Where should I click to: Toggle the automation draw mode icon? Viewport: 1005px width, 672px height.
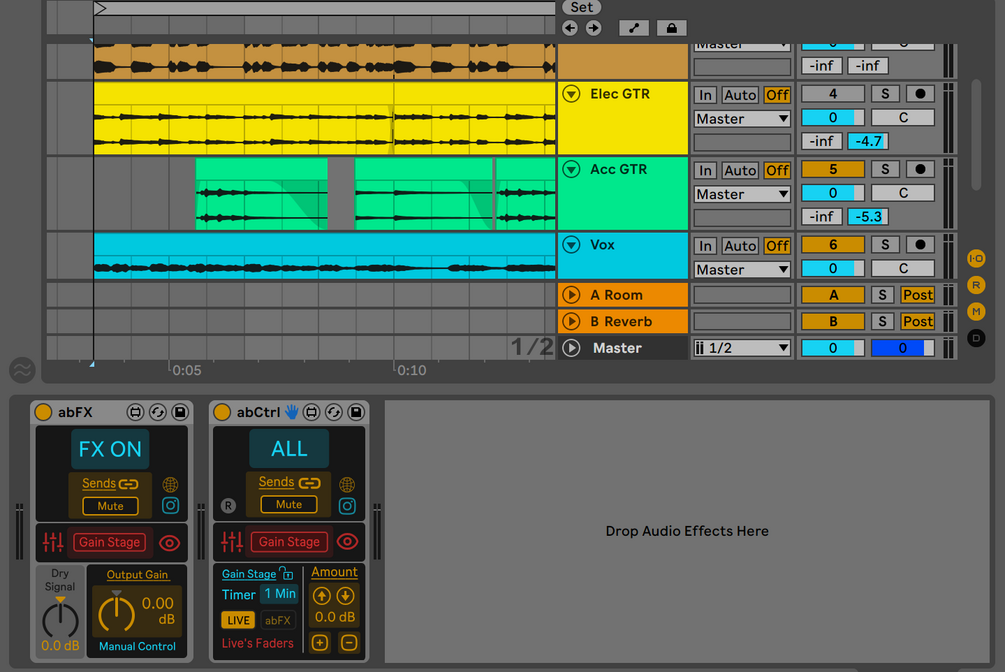click(x=634, y=28)
